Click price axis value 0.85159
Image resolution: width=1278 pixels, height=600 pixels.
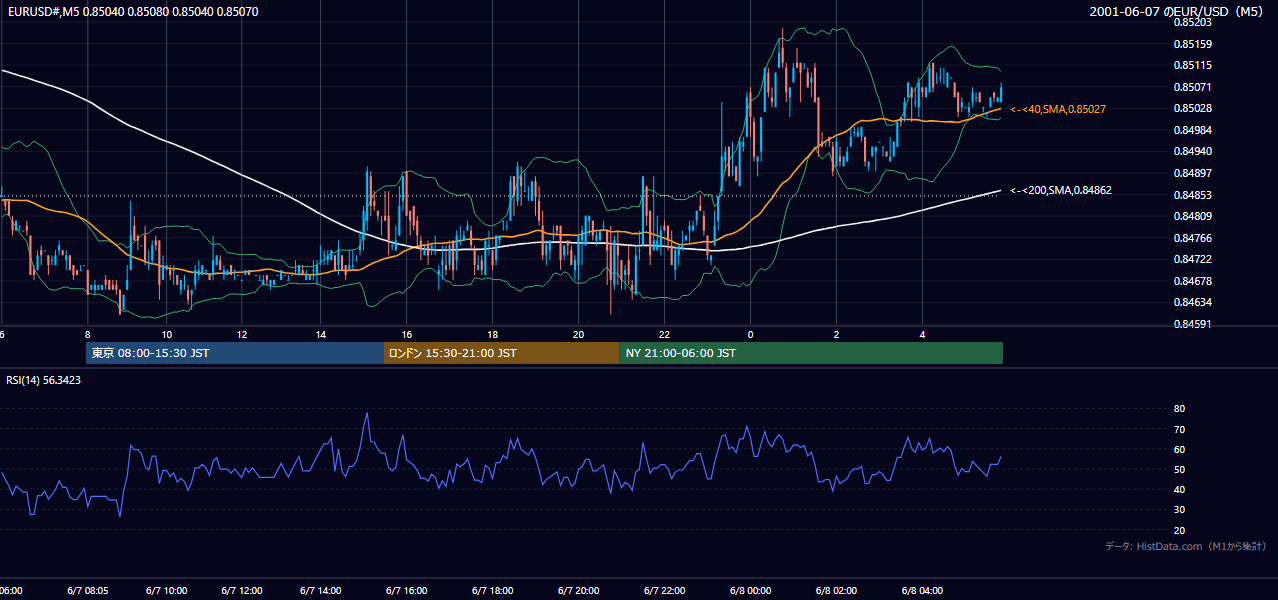pos(1193,44)
